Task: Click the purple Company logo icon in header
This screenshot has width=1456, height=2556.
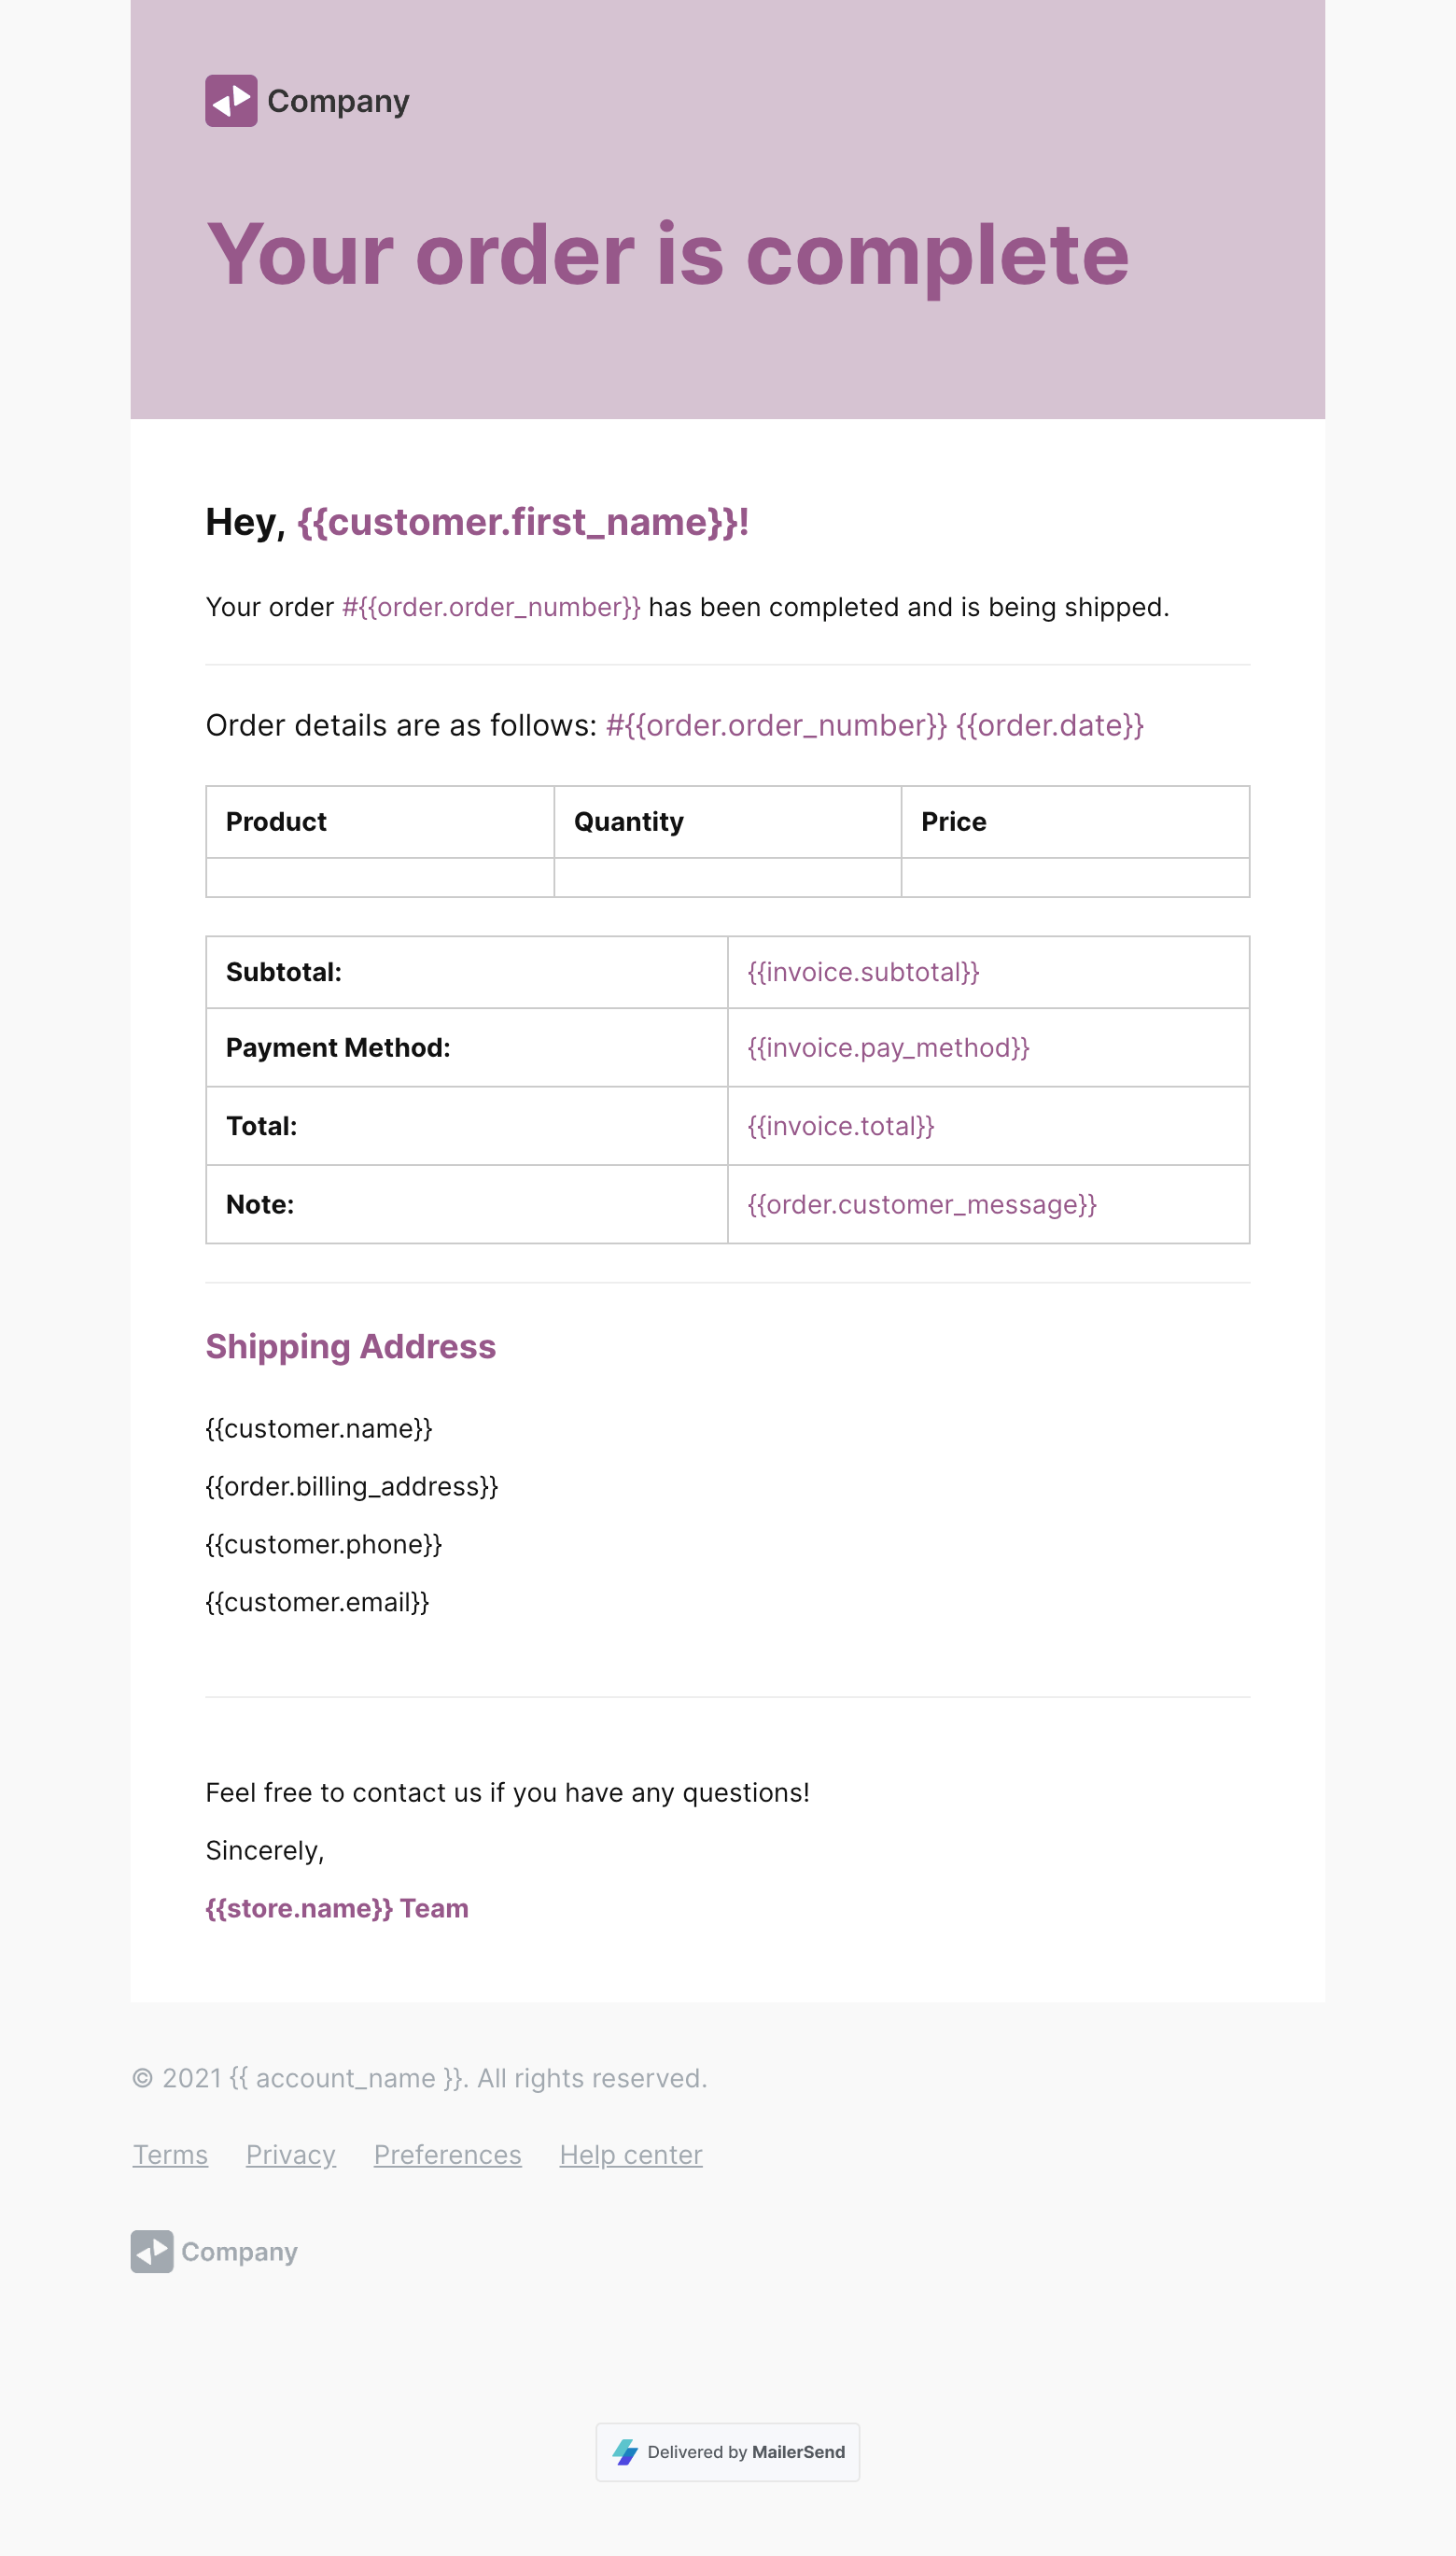Action: pyautogui.click(x=231, y=101)
